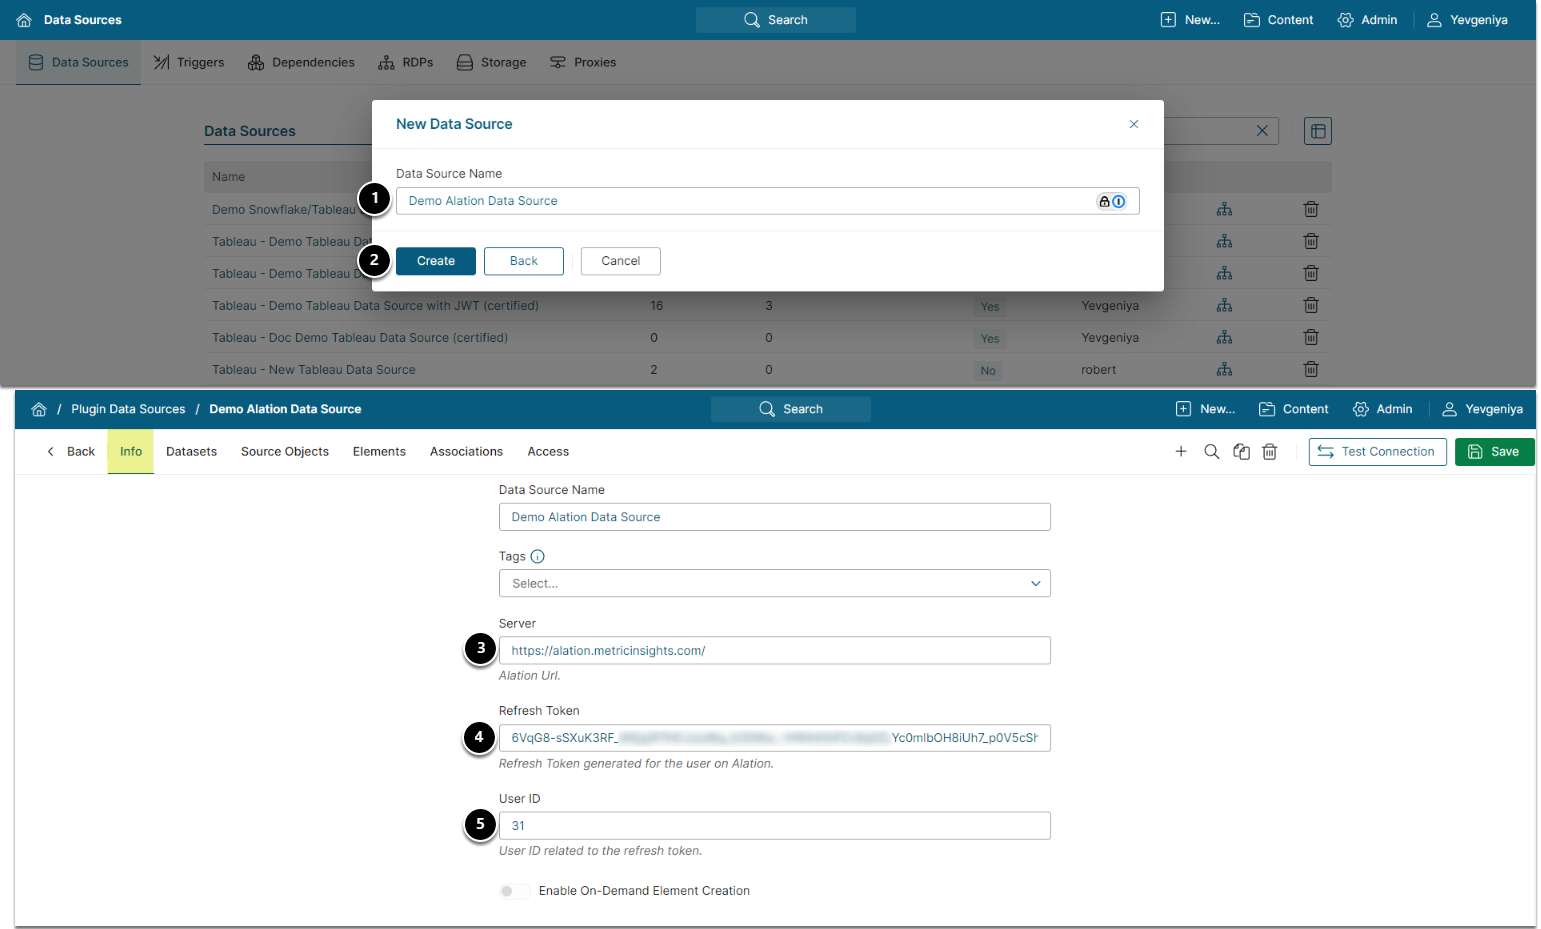Click the Plugin Data Sources breadcrumb link
The width and height of the screenshot is (1541, 929).
[x=128, y=409]
